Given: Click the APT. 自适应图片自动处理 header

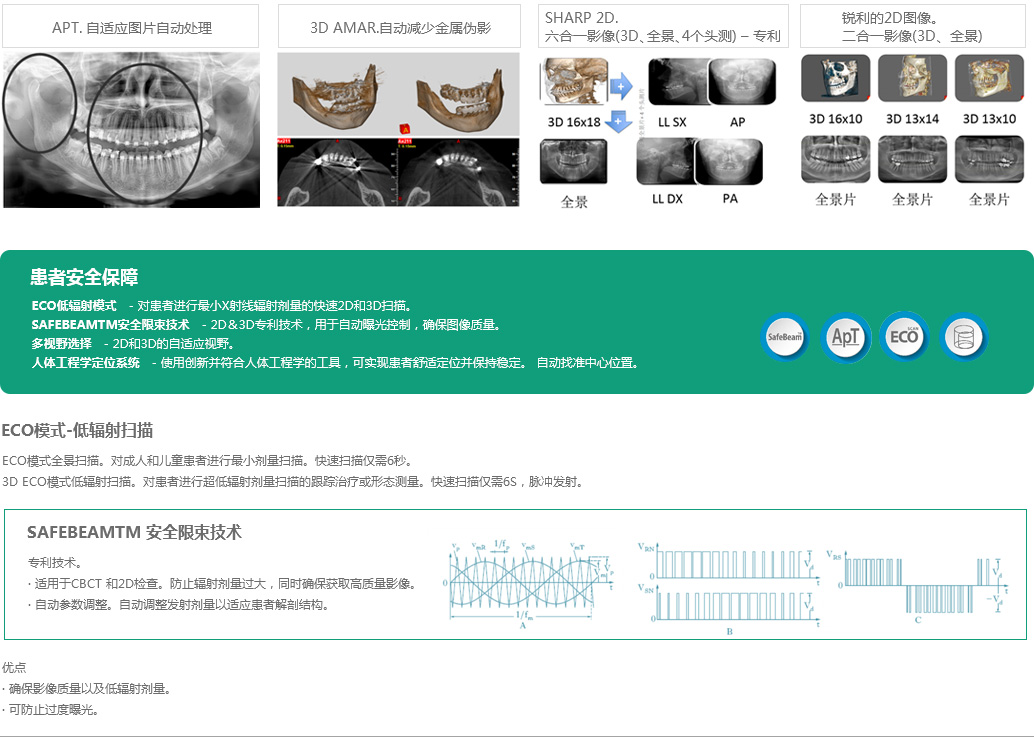Looking at the screenshot, I should pyautogui.click(x=131, y=27).
